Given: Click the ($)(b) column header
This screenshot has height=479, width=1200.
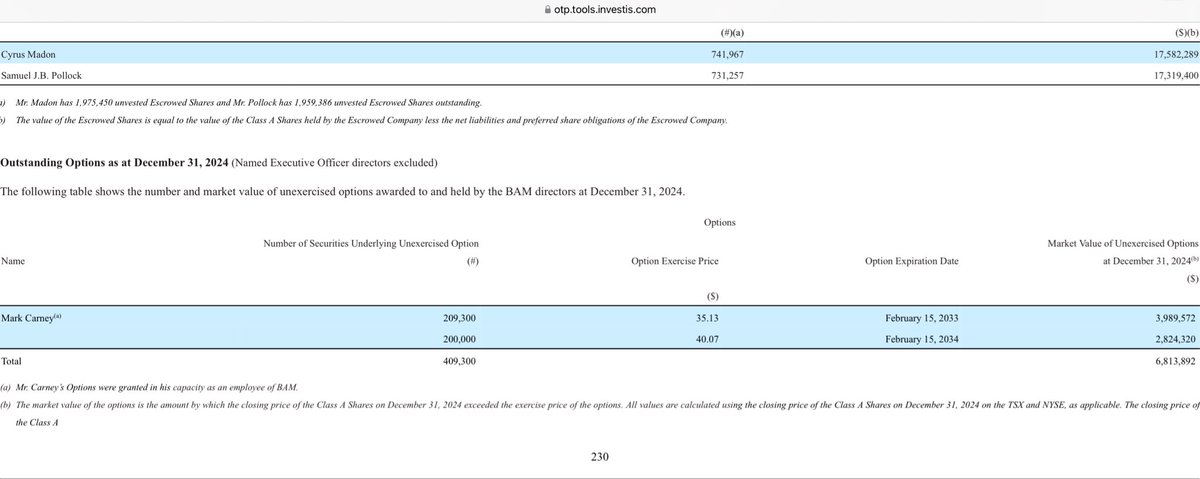Looking at the screenshot, I should click(1185, 33).
